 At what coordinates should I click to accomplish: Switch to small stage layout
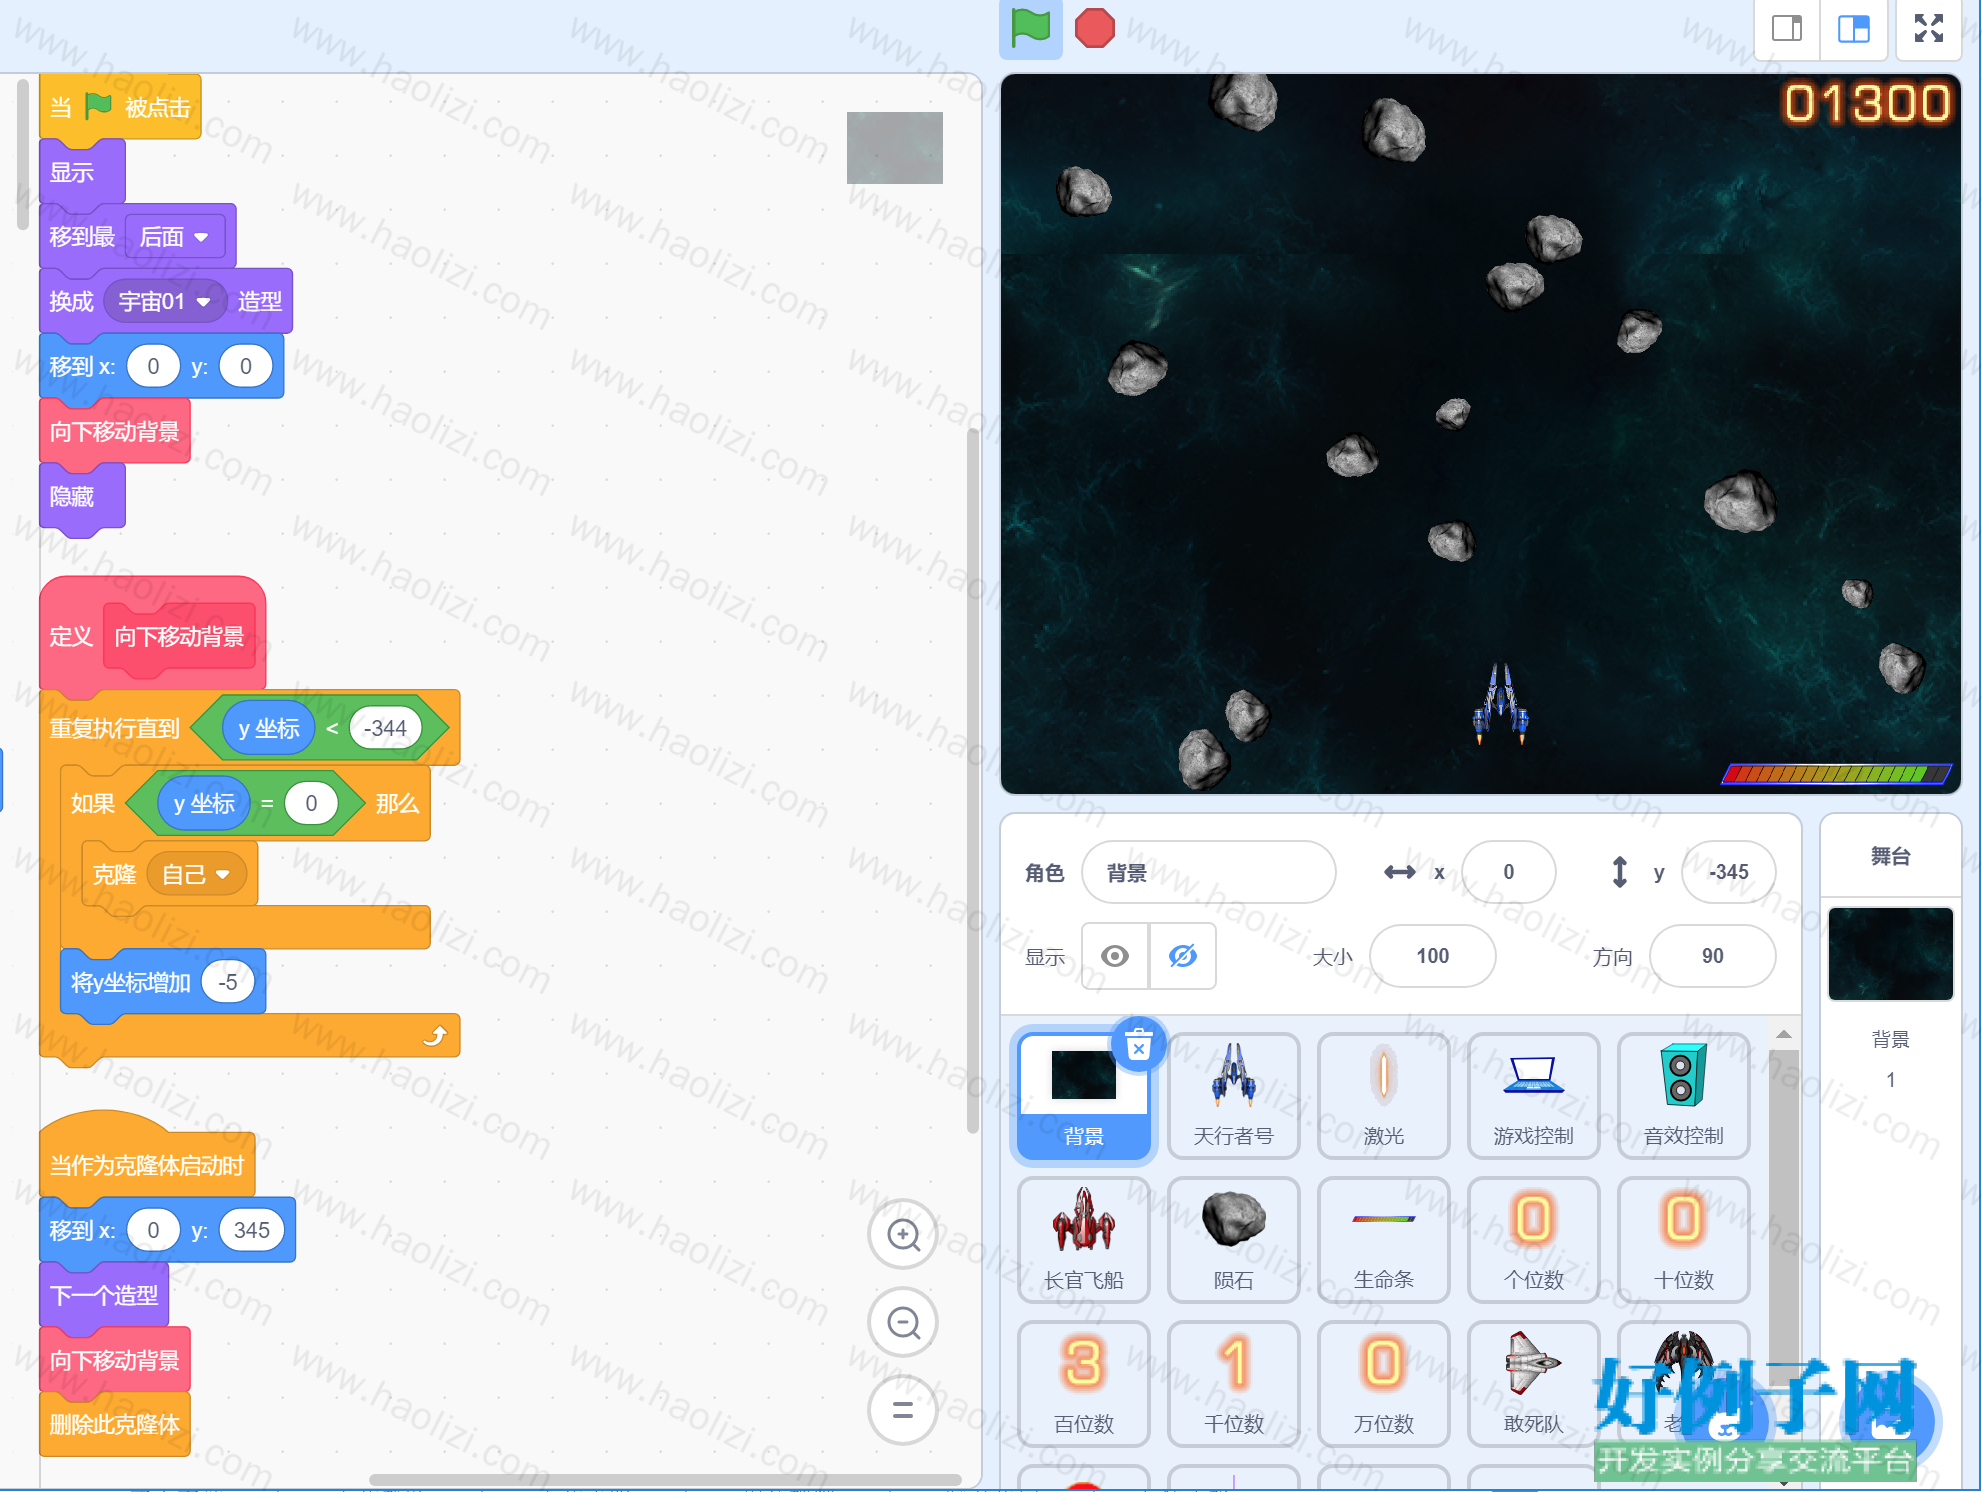click(1786, 28)
